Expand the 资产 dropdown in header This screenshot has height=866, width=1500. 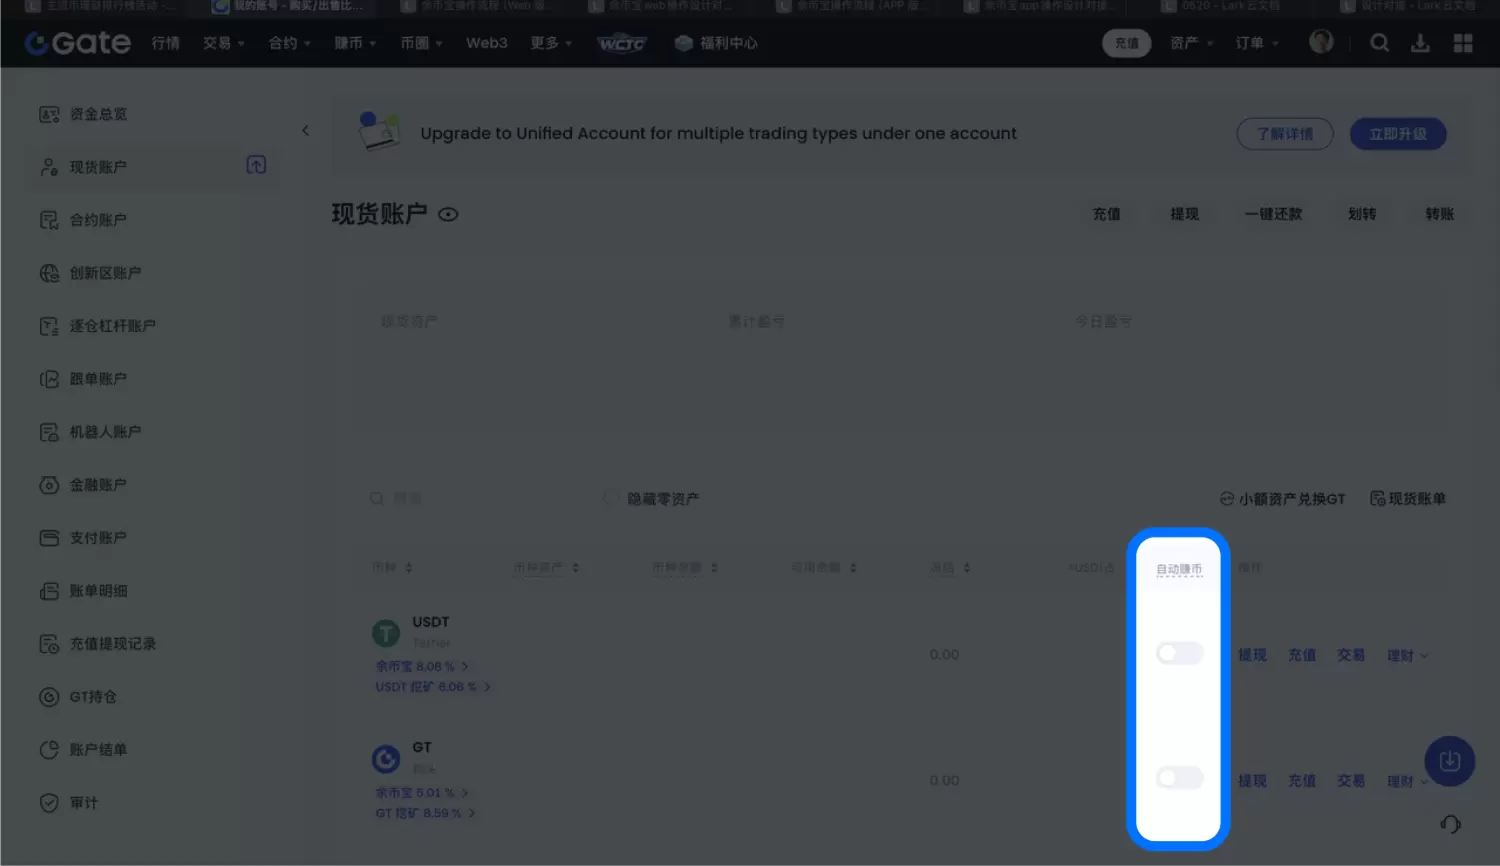tap(1191, 43)
